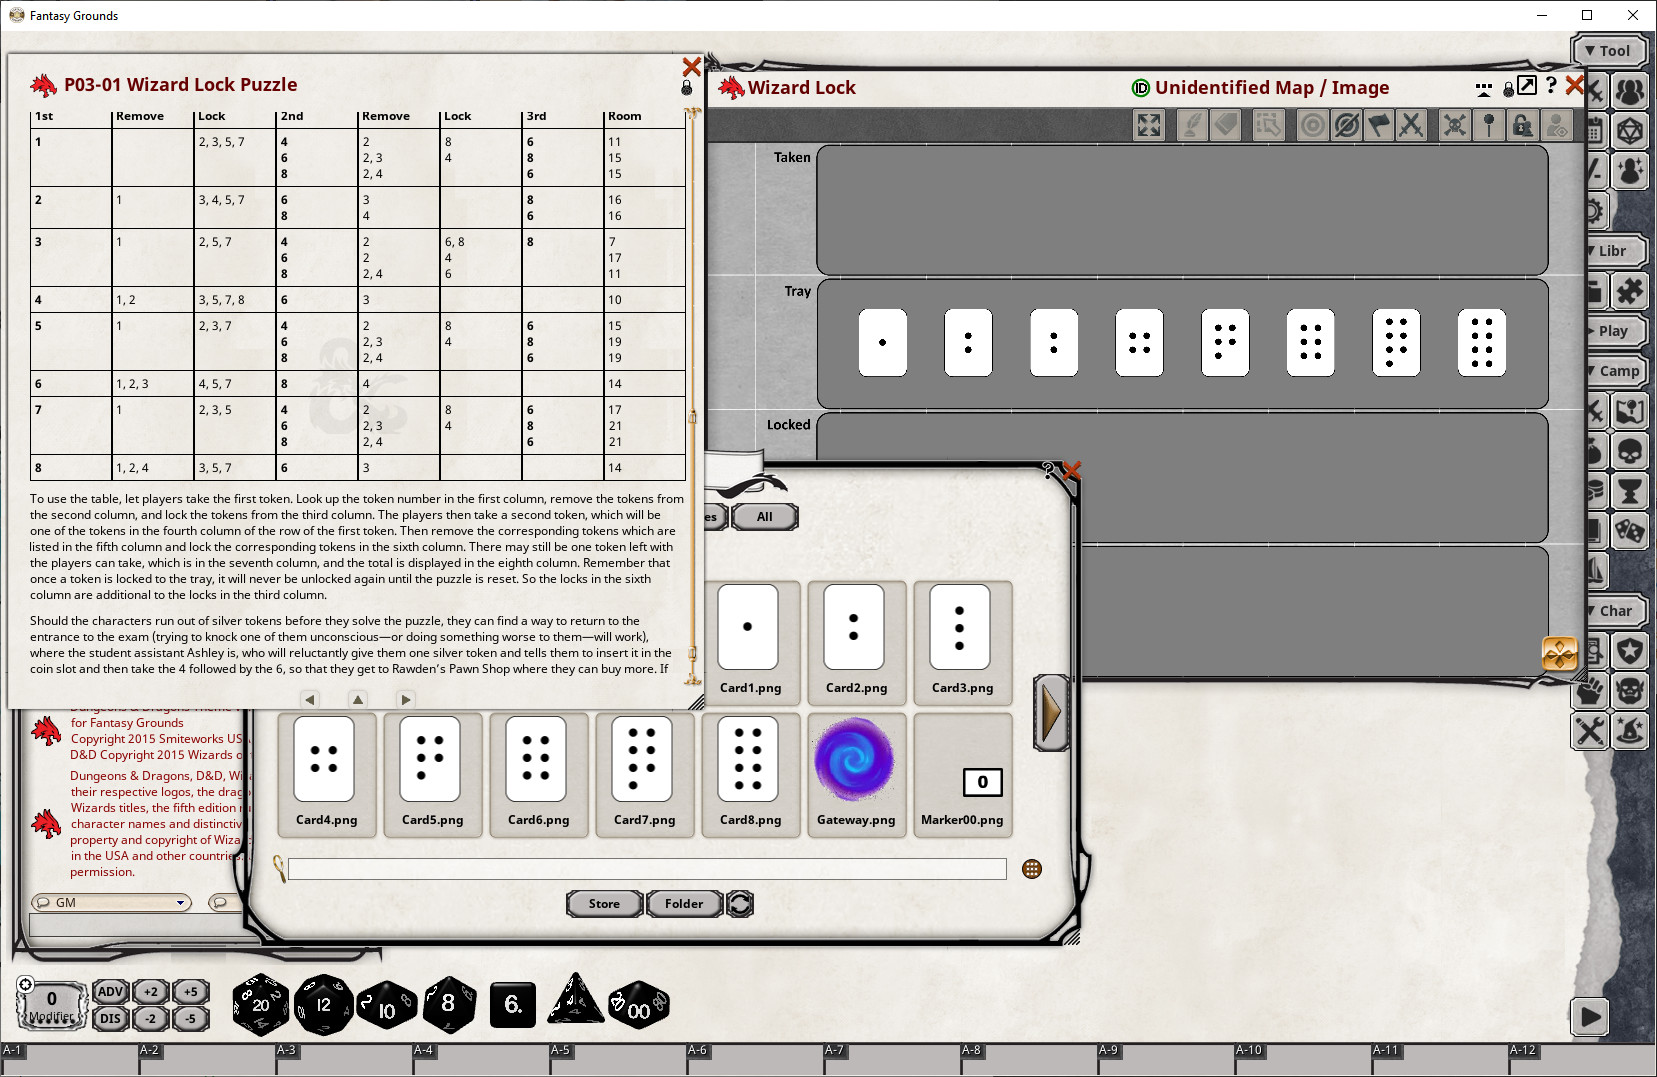The height and width of the screenshot is (1077, 1657).
Task: Refresh assets with the circular arrows button
Action: coord(740,903)
